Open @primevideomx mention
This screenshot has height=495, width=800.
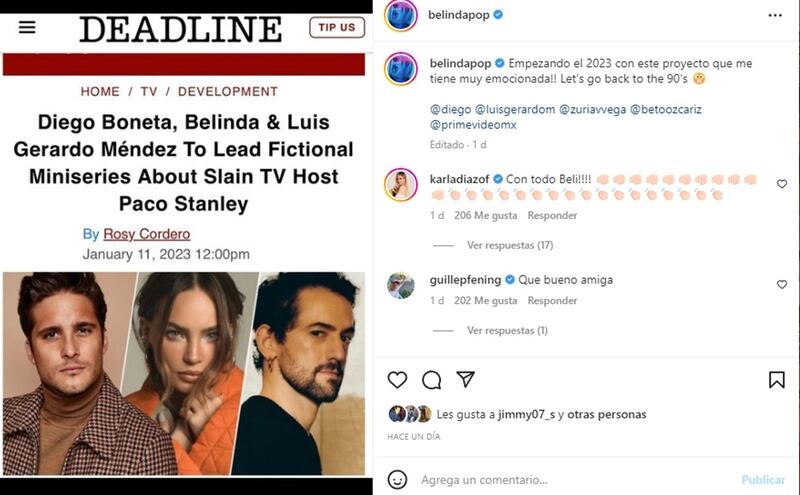click(x=473, y=125)
